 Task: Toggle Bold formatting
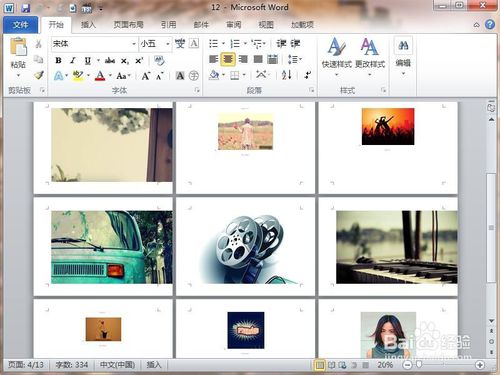pos(58,60)
